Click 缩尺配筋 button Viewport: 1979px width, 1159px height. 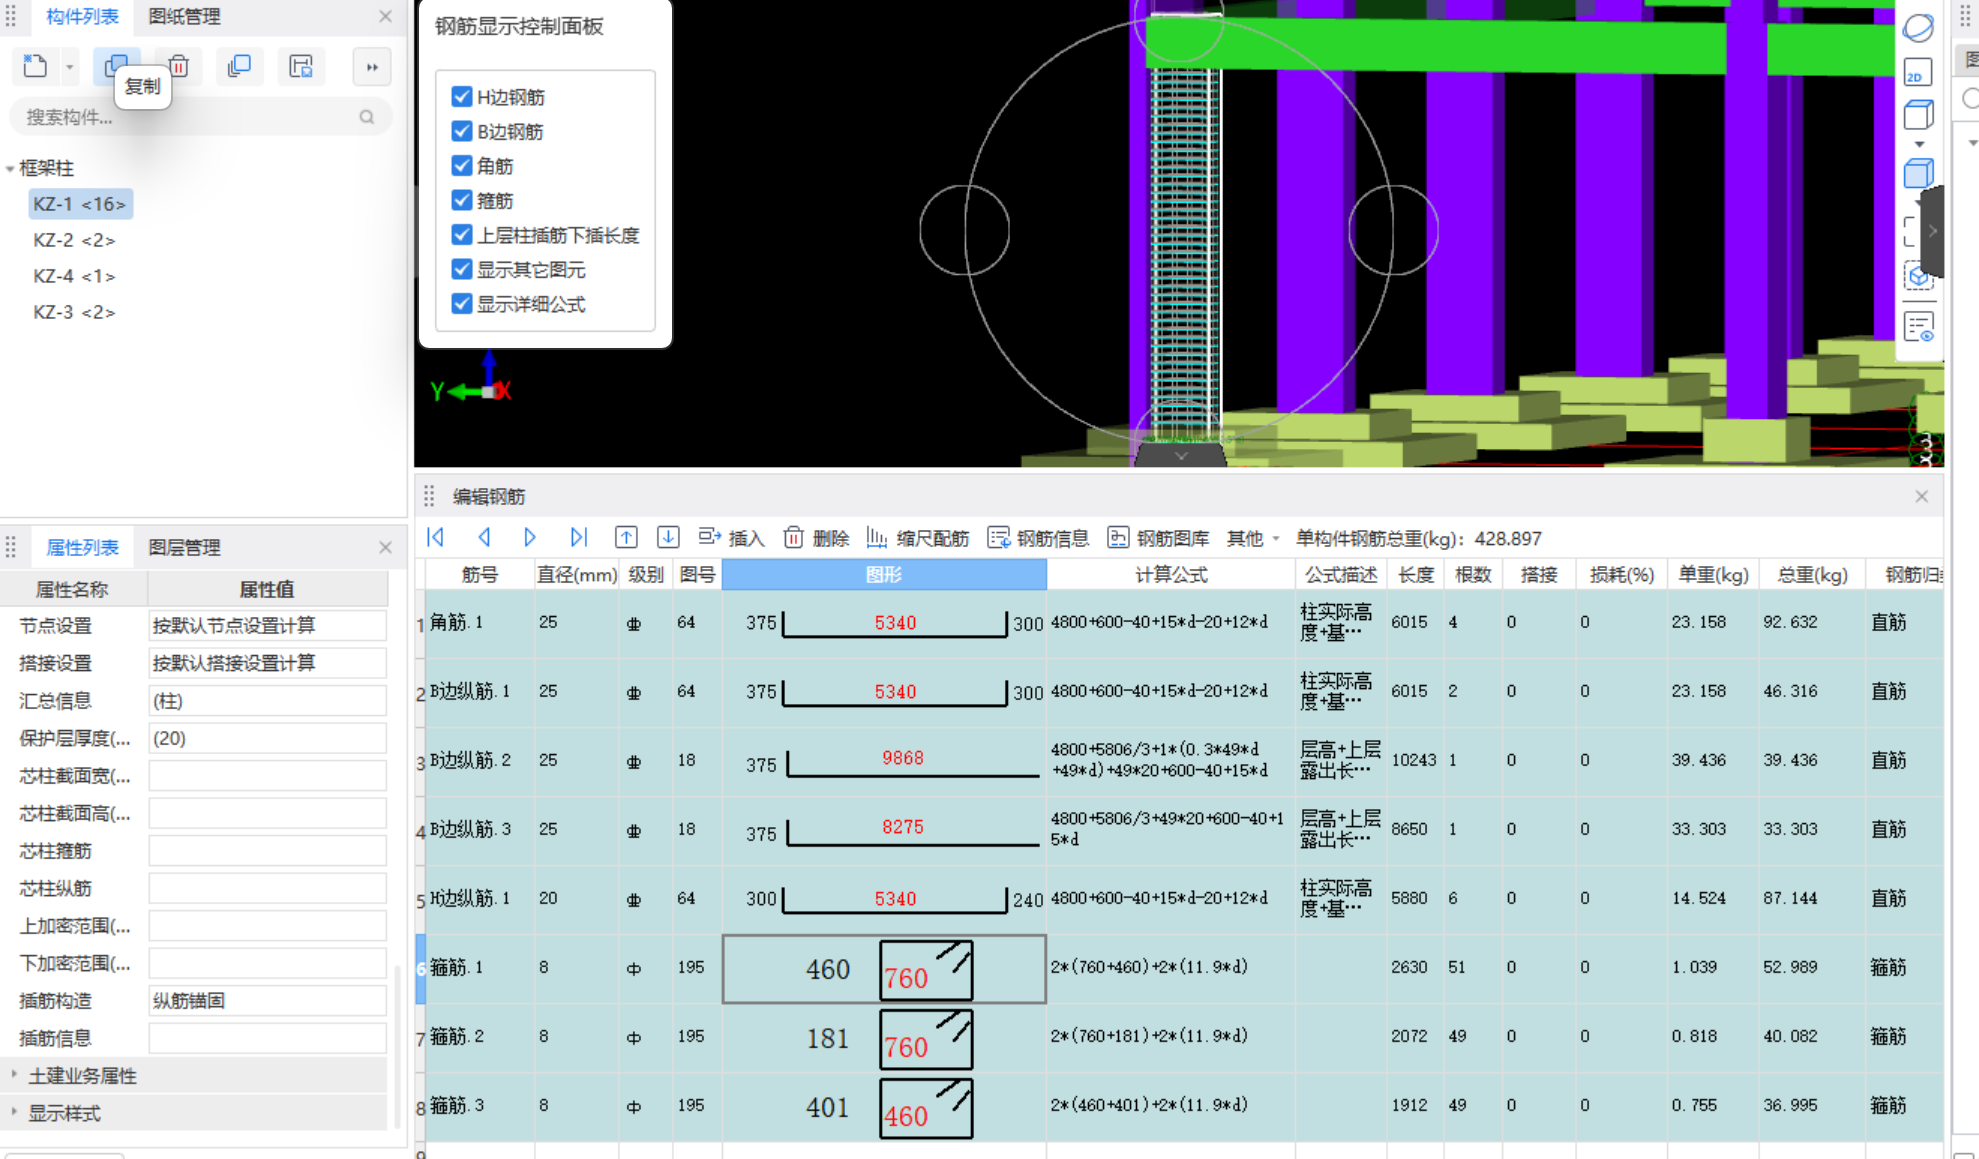(x=918, y=538)
